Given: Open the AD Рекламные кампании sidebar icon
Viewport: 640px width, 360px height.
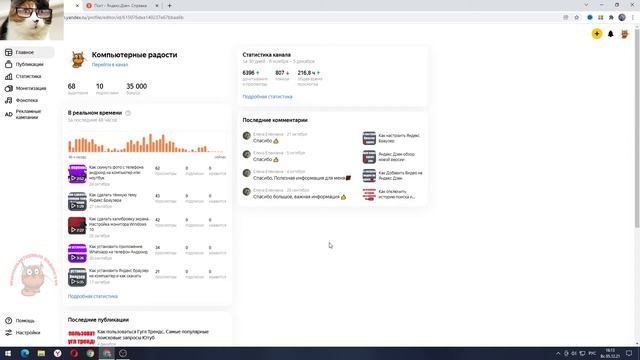Looking at the screenshot, I should click(9, 114).
